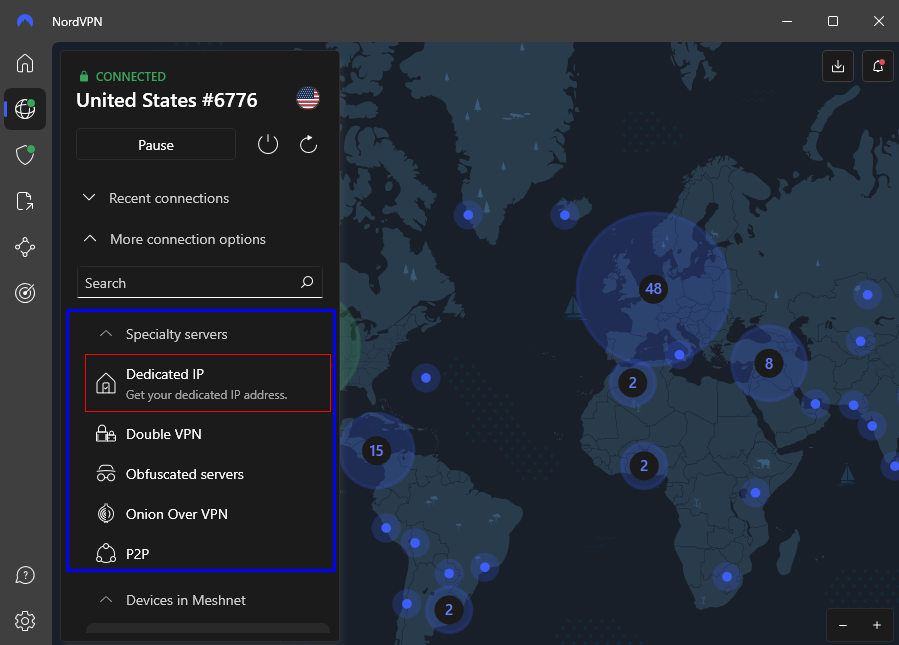Screen dimensions: 899x645
Task: Click the notifications bell icon
Action: [x=878, y=67]
